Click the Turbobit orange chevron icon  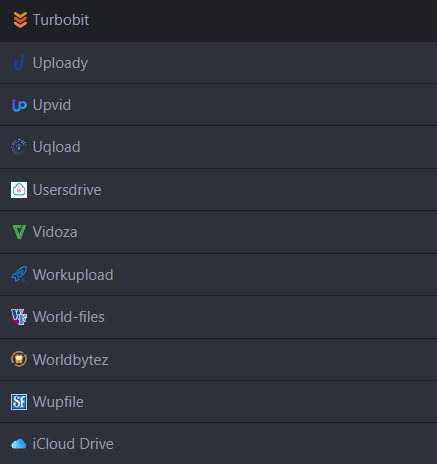(x=20, y=20)
